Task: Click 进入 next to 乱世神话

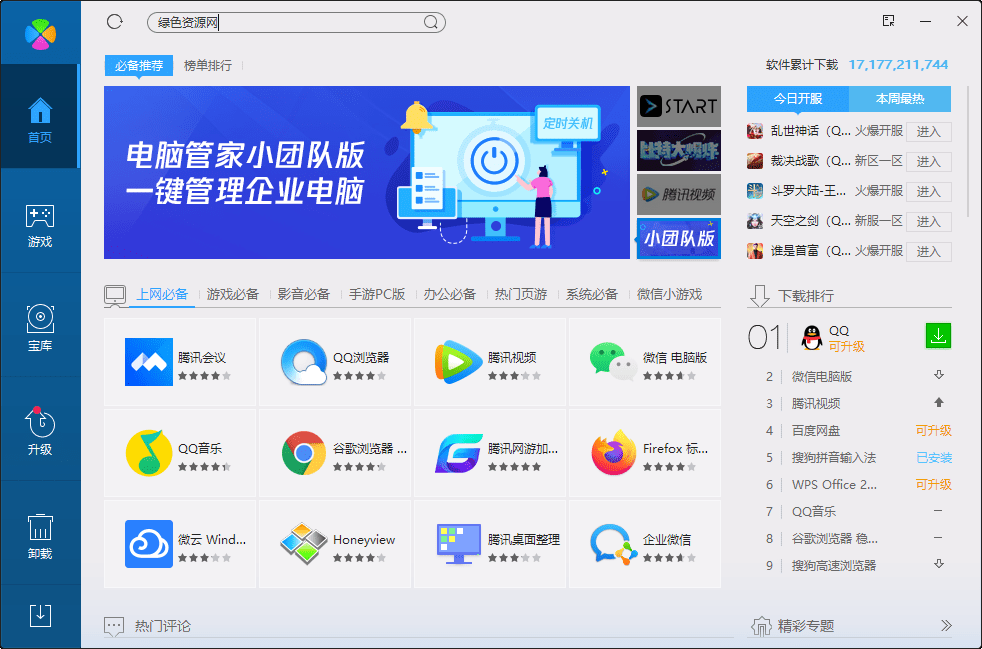Action: 927,132
